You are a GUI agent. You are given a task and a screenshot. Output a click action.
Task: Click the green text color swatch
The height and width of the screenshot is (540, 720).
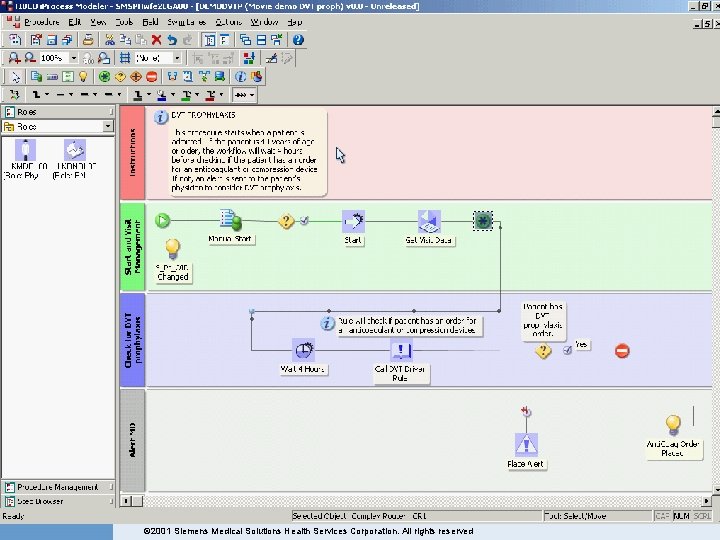point(186,95)
